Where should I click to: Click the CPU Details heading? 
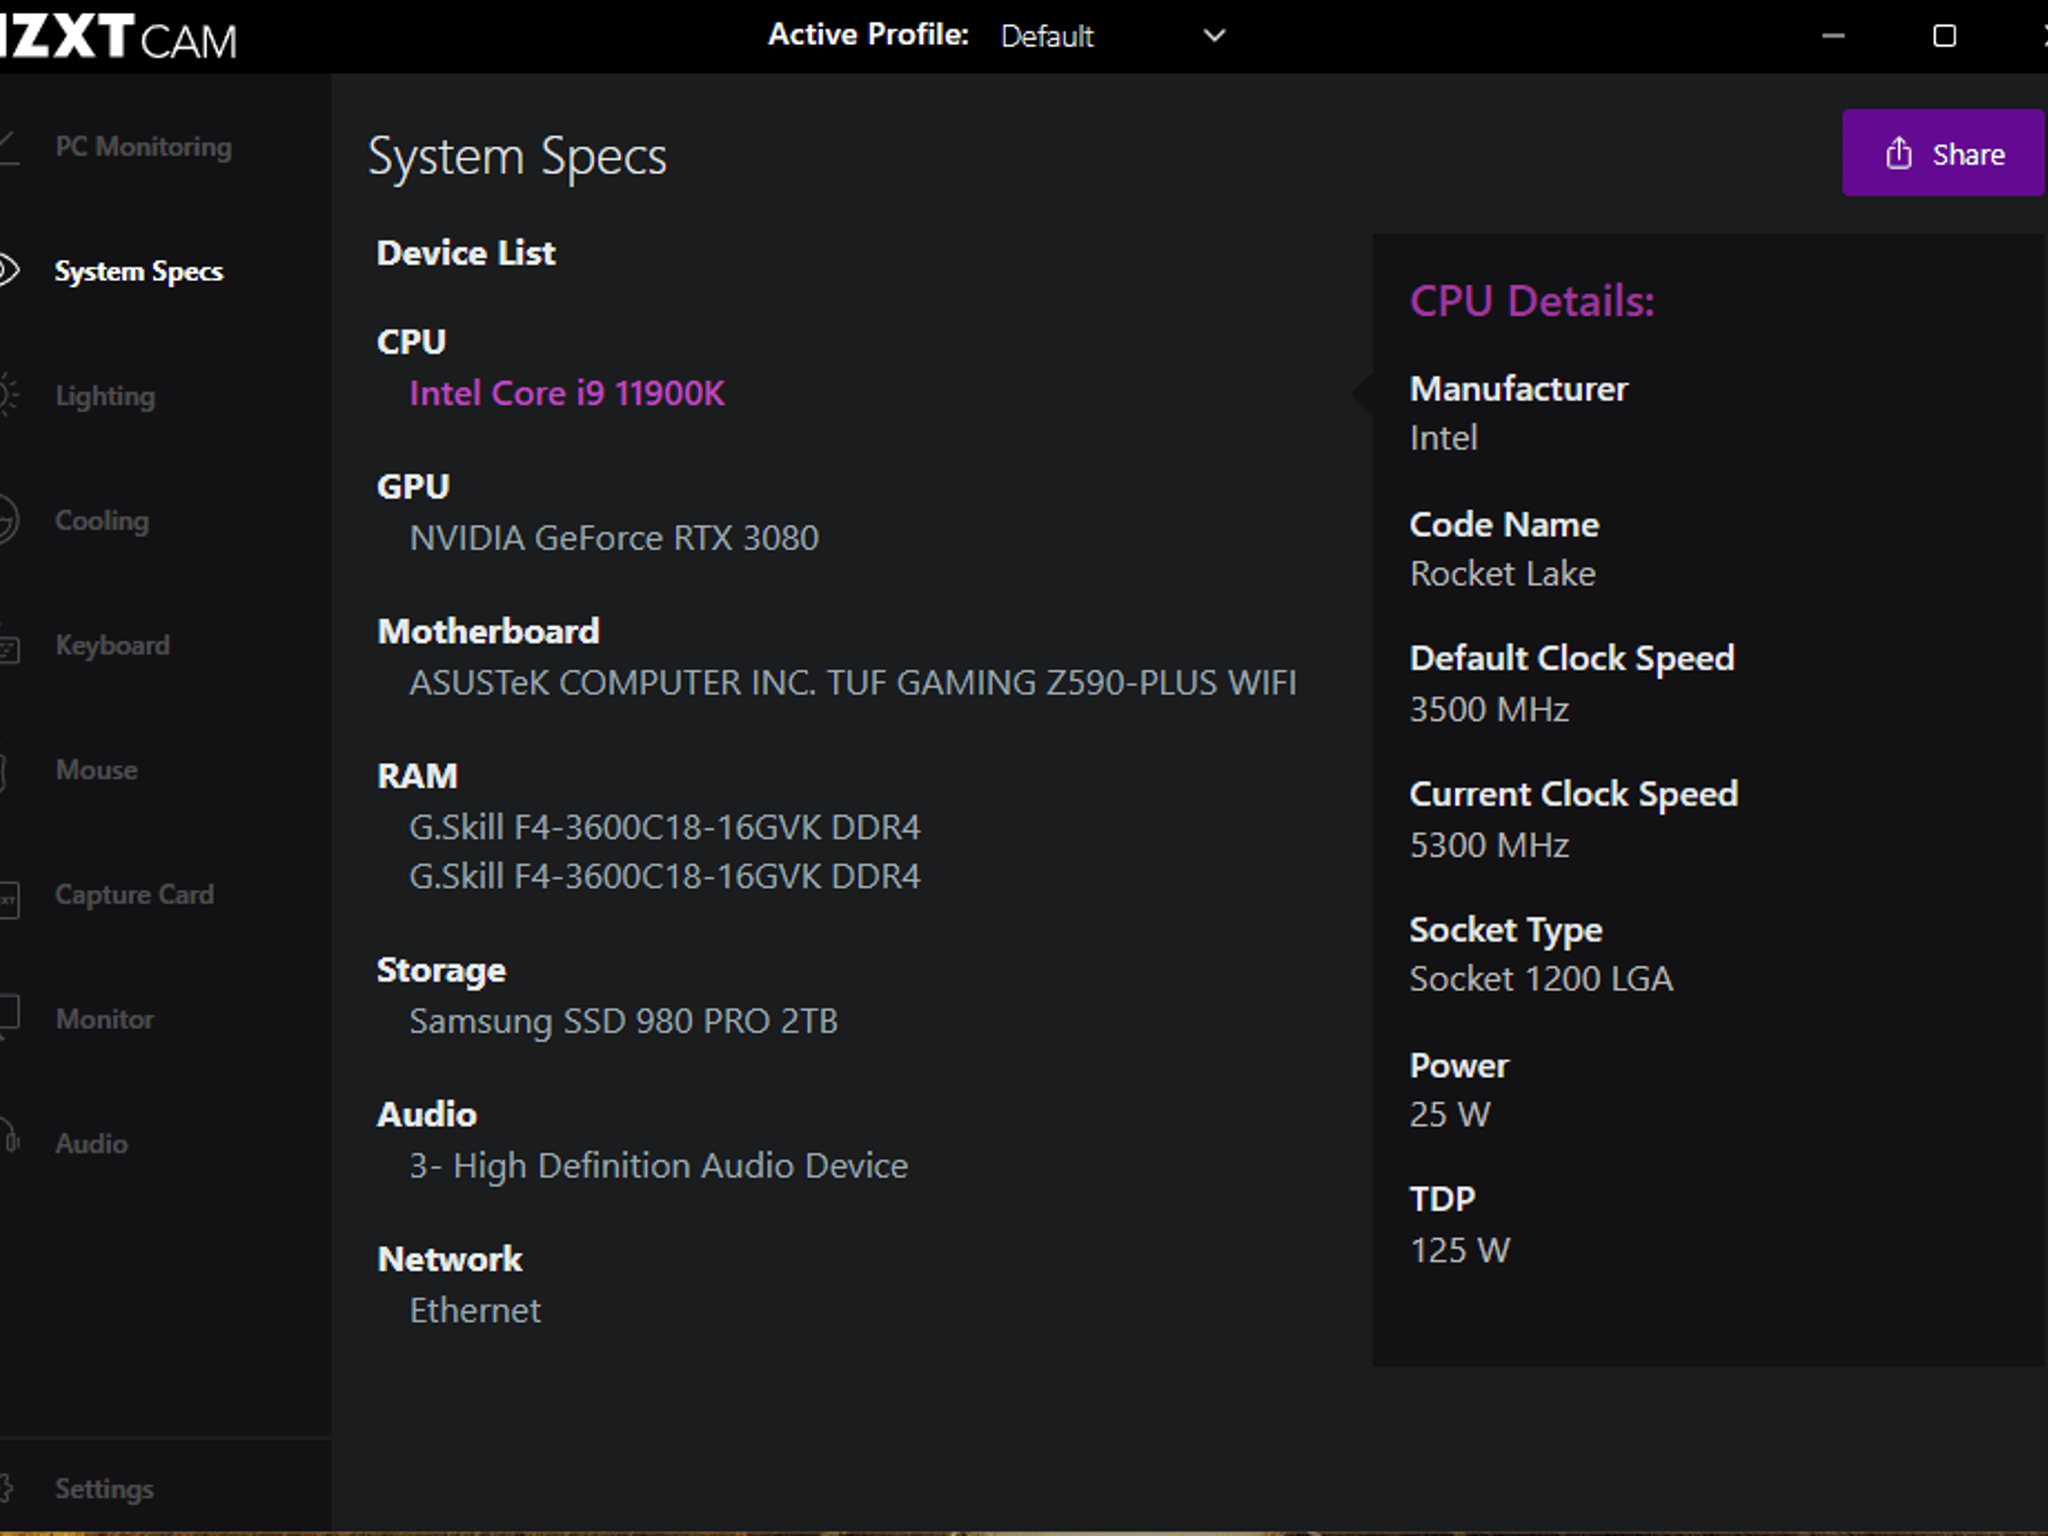(1532, 301)
